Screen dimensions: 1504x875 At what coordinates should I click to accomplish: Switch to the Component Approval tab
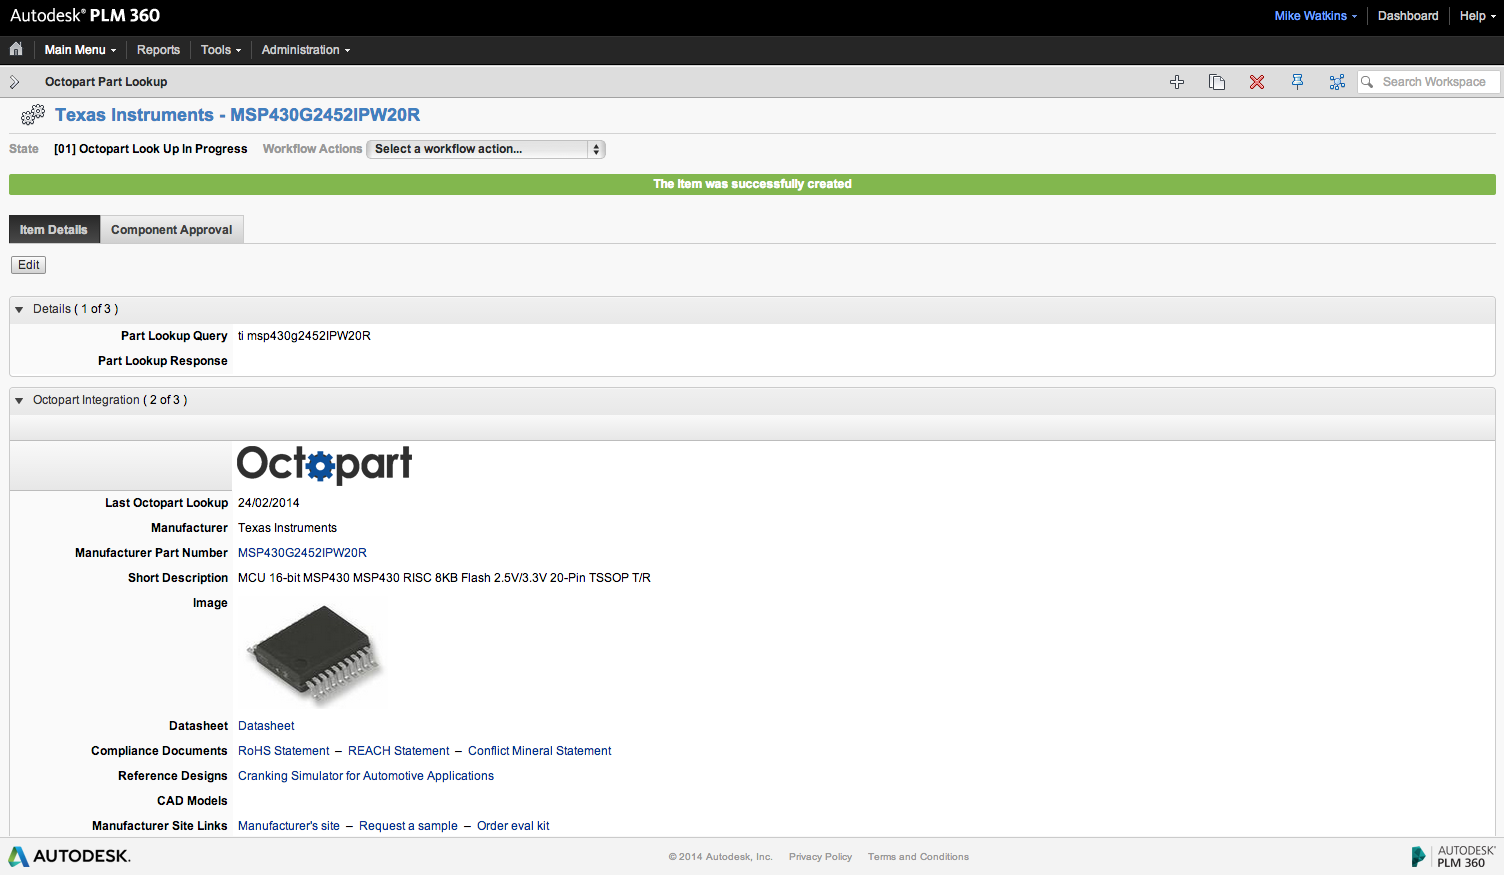pyautogui.click(x=172, y=229)
